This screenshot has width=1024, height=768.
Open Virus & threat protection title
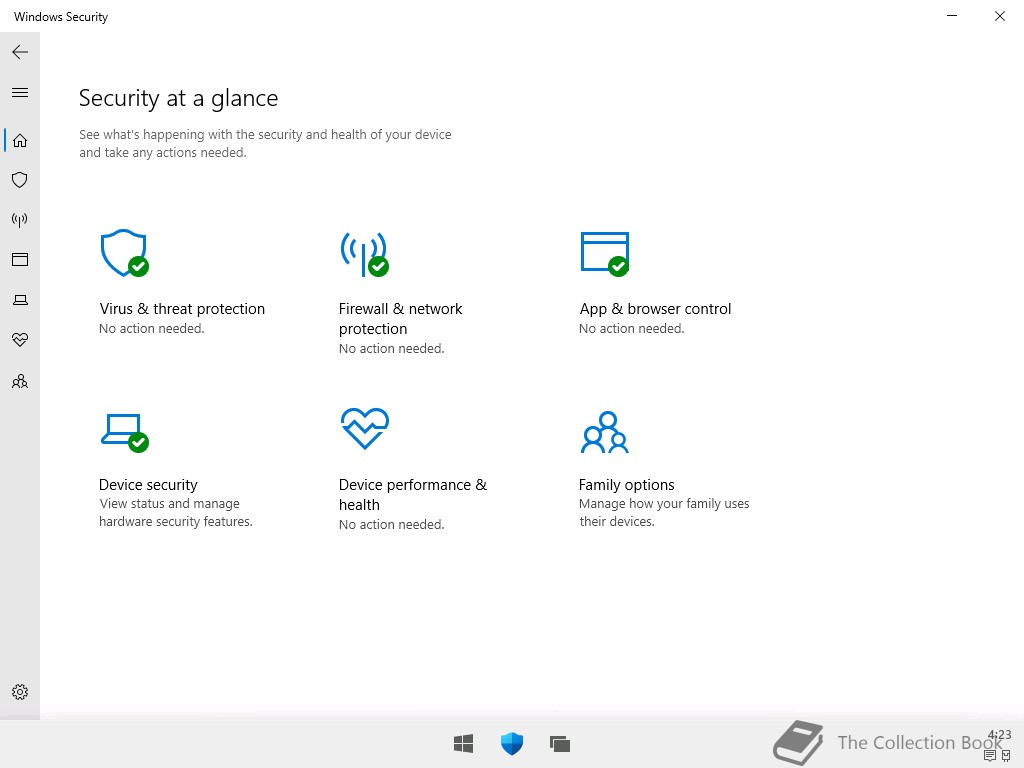point(182,309)
